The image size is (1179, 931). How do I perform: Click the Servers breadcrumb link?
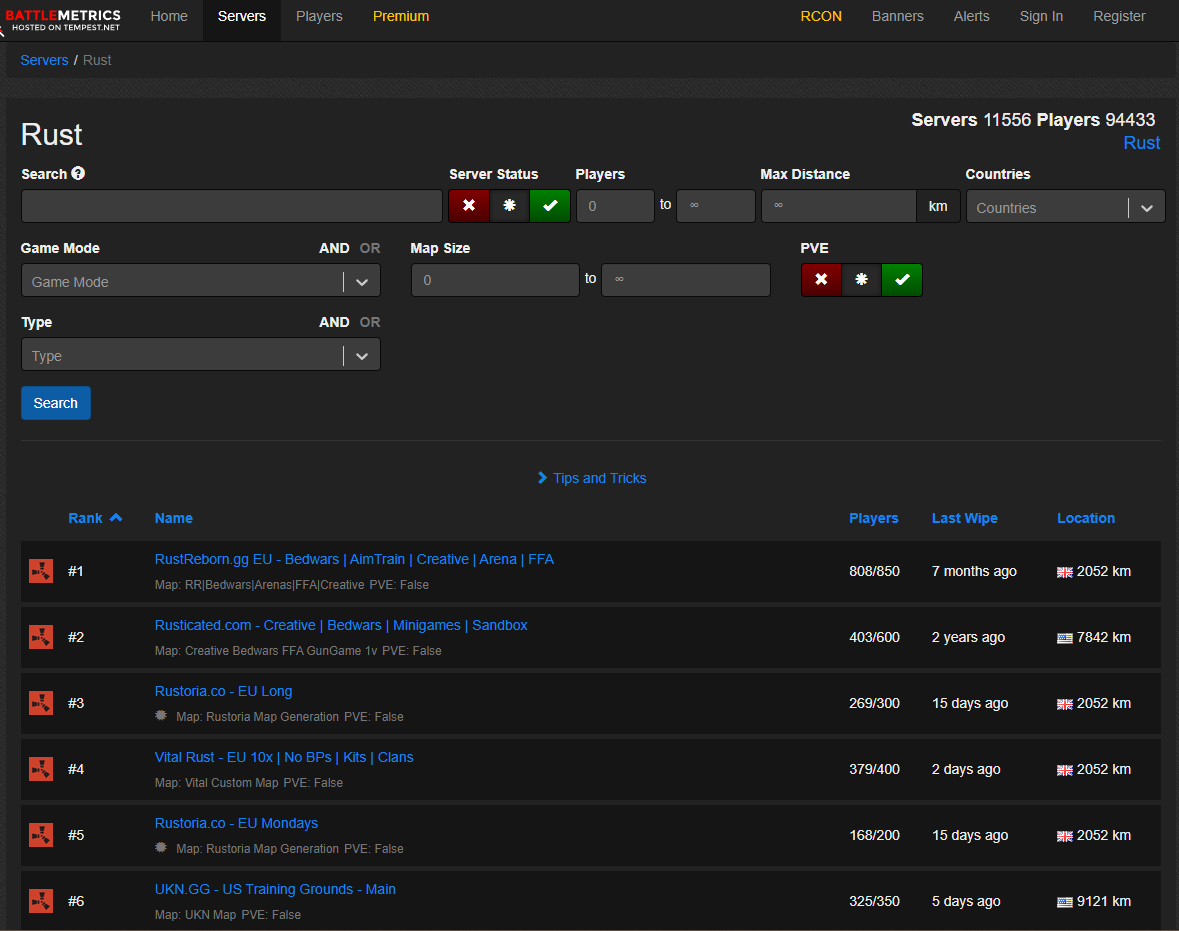pyautogui.click(x=44, y=60)
